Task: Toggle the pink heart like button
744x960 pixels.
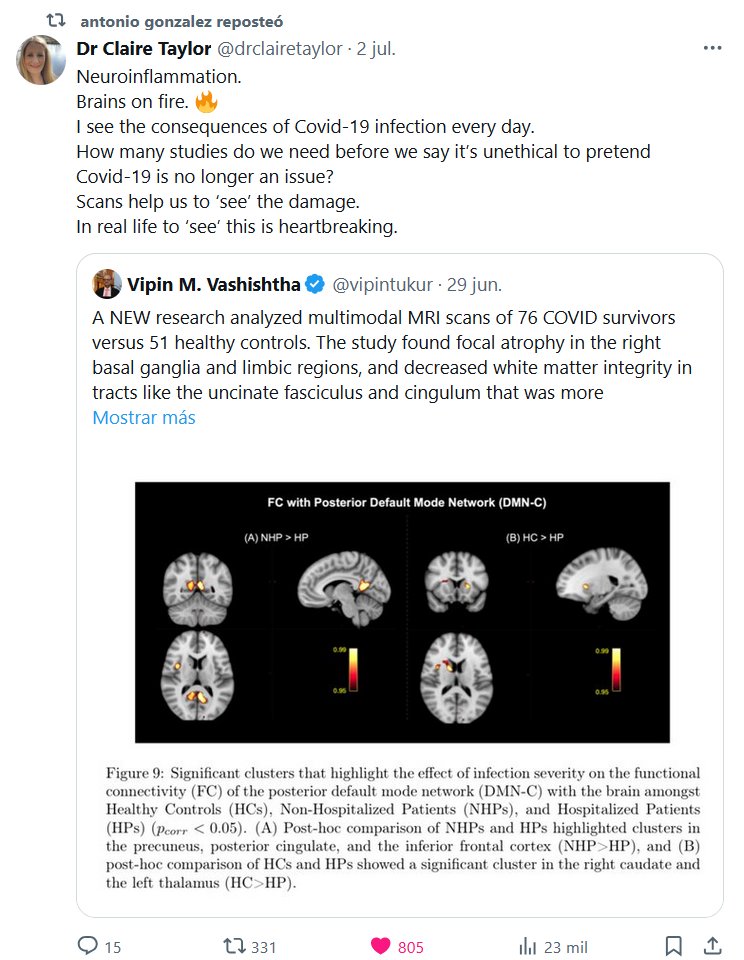Action: [x=380, y=946]
